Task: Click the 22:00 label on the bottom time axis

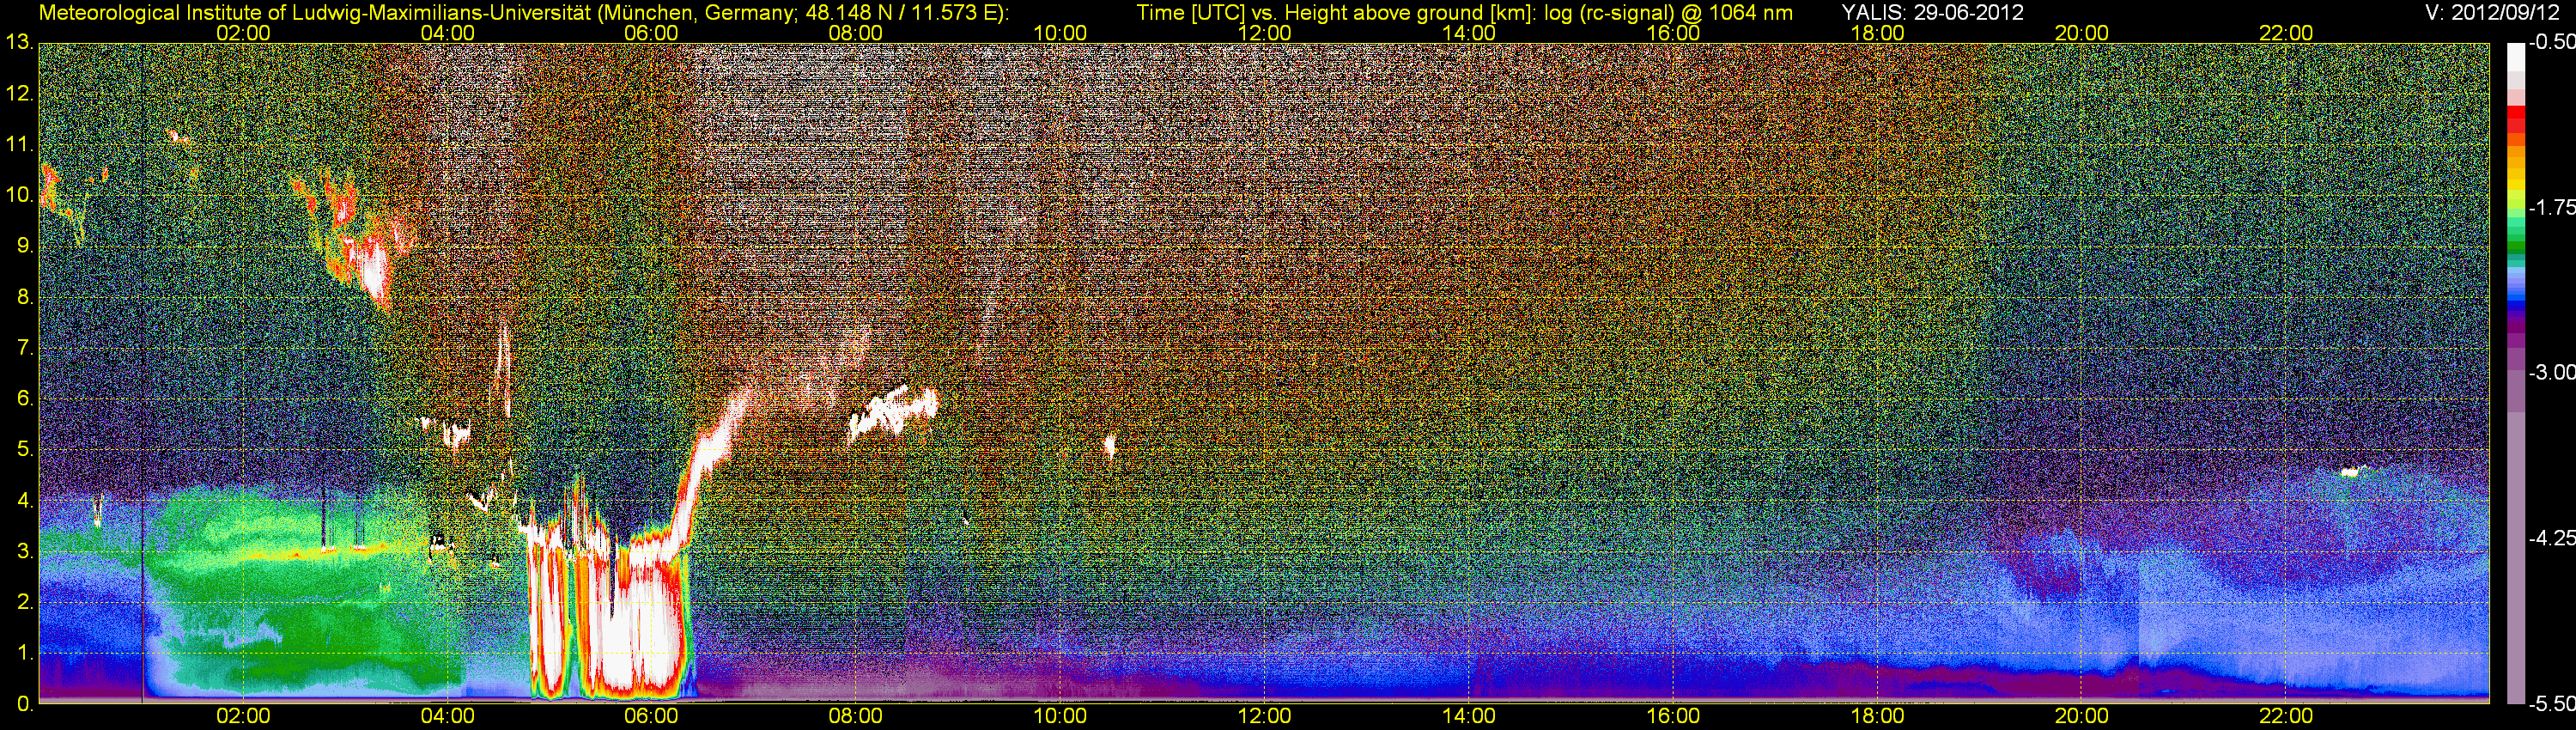Action: coord(2286,716)
